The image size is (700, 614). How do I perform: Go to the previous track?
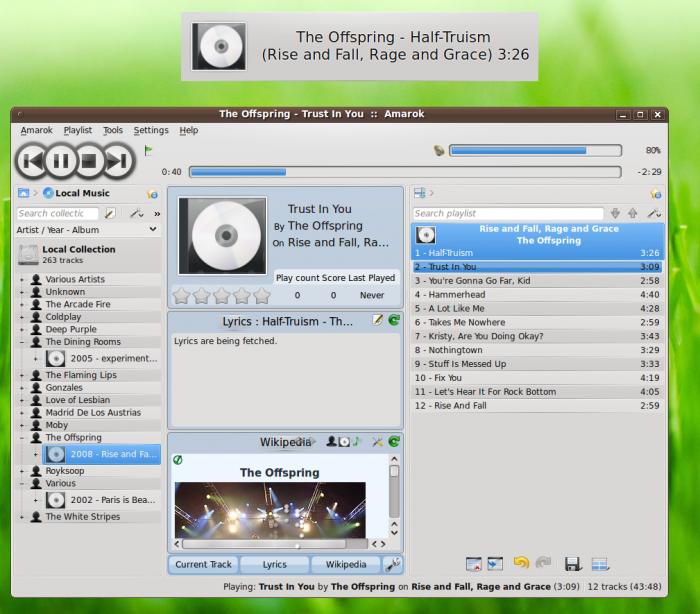click(x=31, y=160)
